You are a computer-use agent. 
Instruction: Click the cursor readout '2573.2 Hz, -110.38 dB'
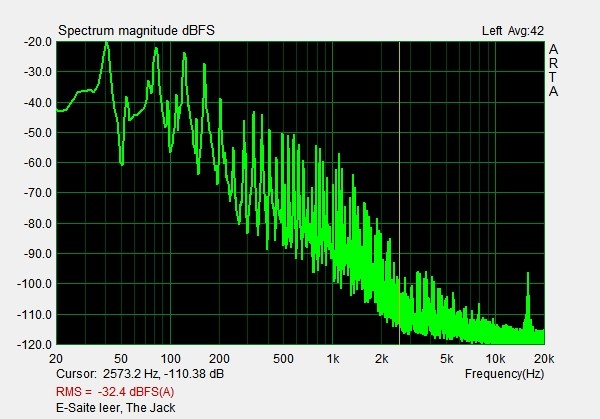[x=163, y=373]
